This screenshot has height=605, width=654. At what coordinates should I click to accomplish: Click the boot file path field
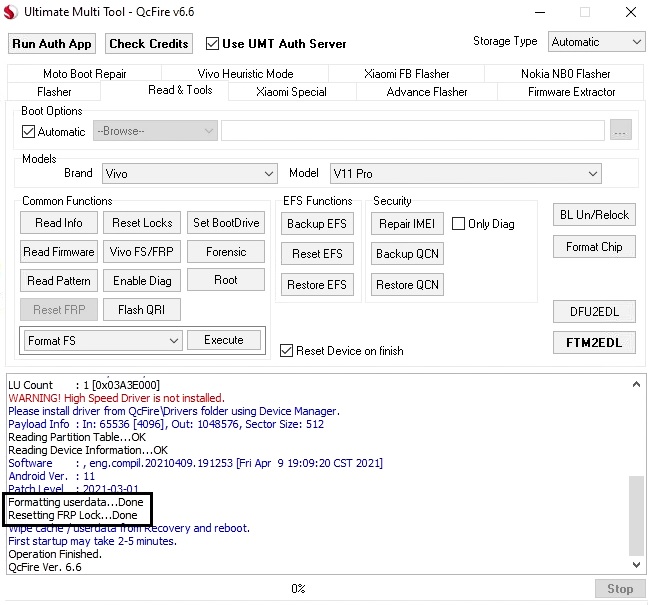(x=413, y=131)
